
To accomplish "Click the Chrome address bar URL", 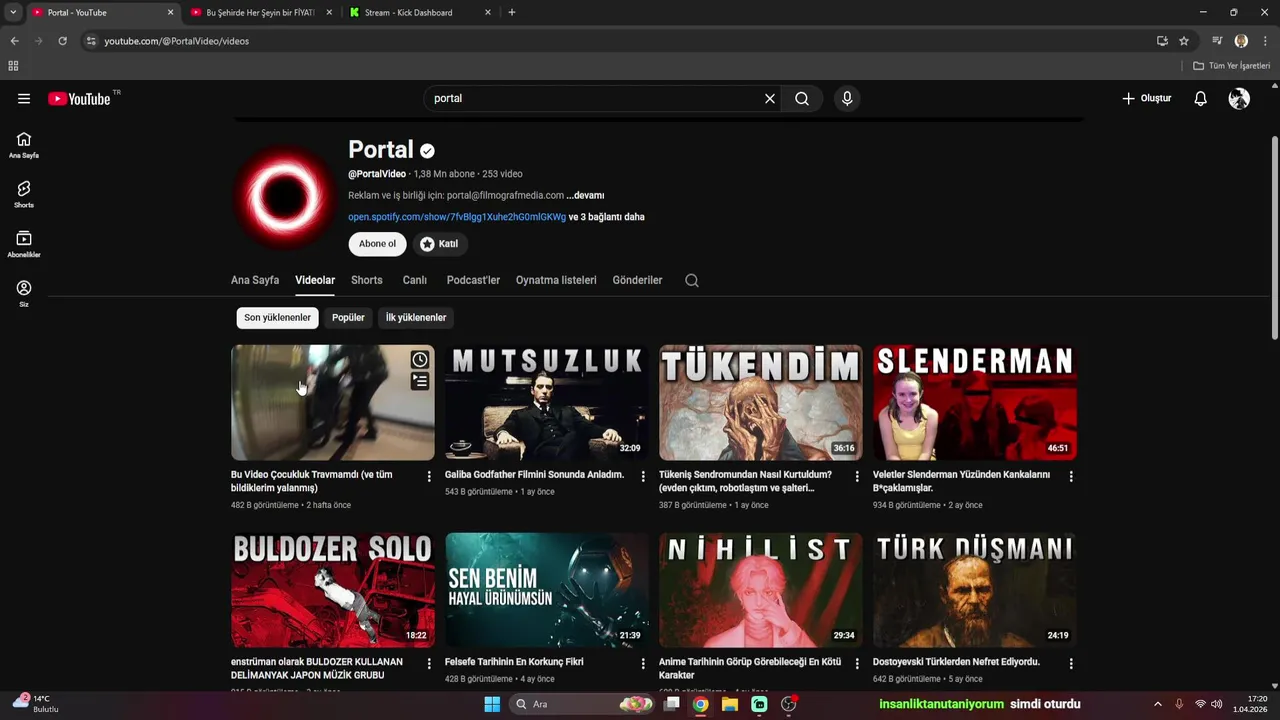I will [177, 41].
